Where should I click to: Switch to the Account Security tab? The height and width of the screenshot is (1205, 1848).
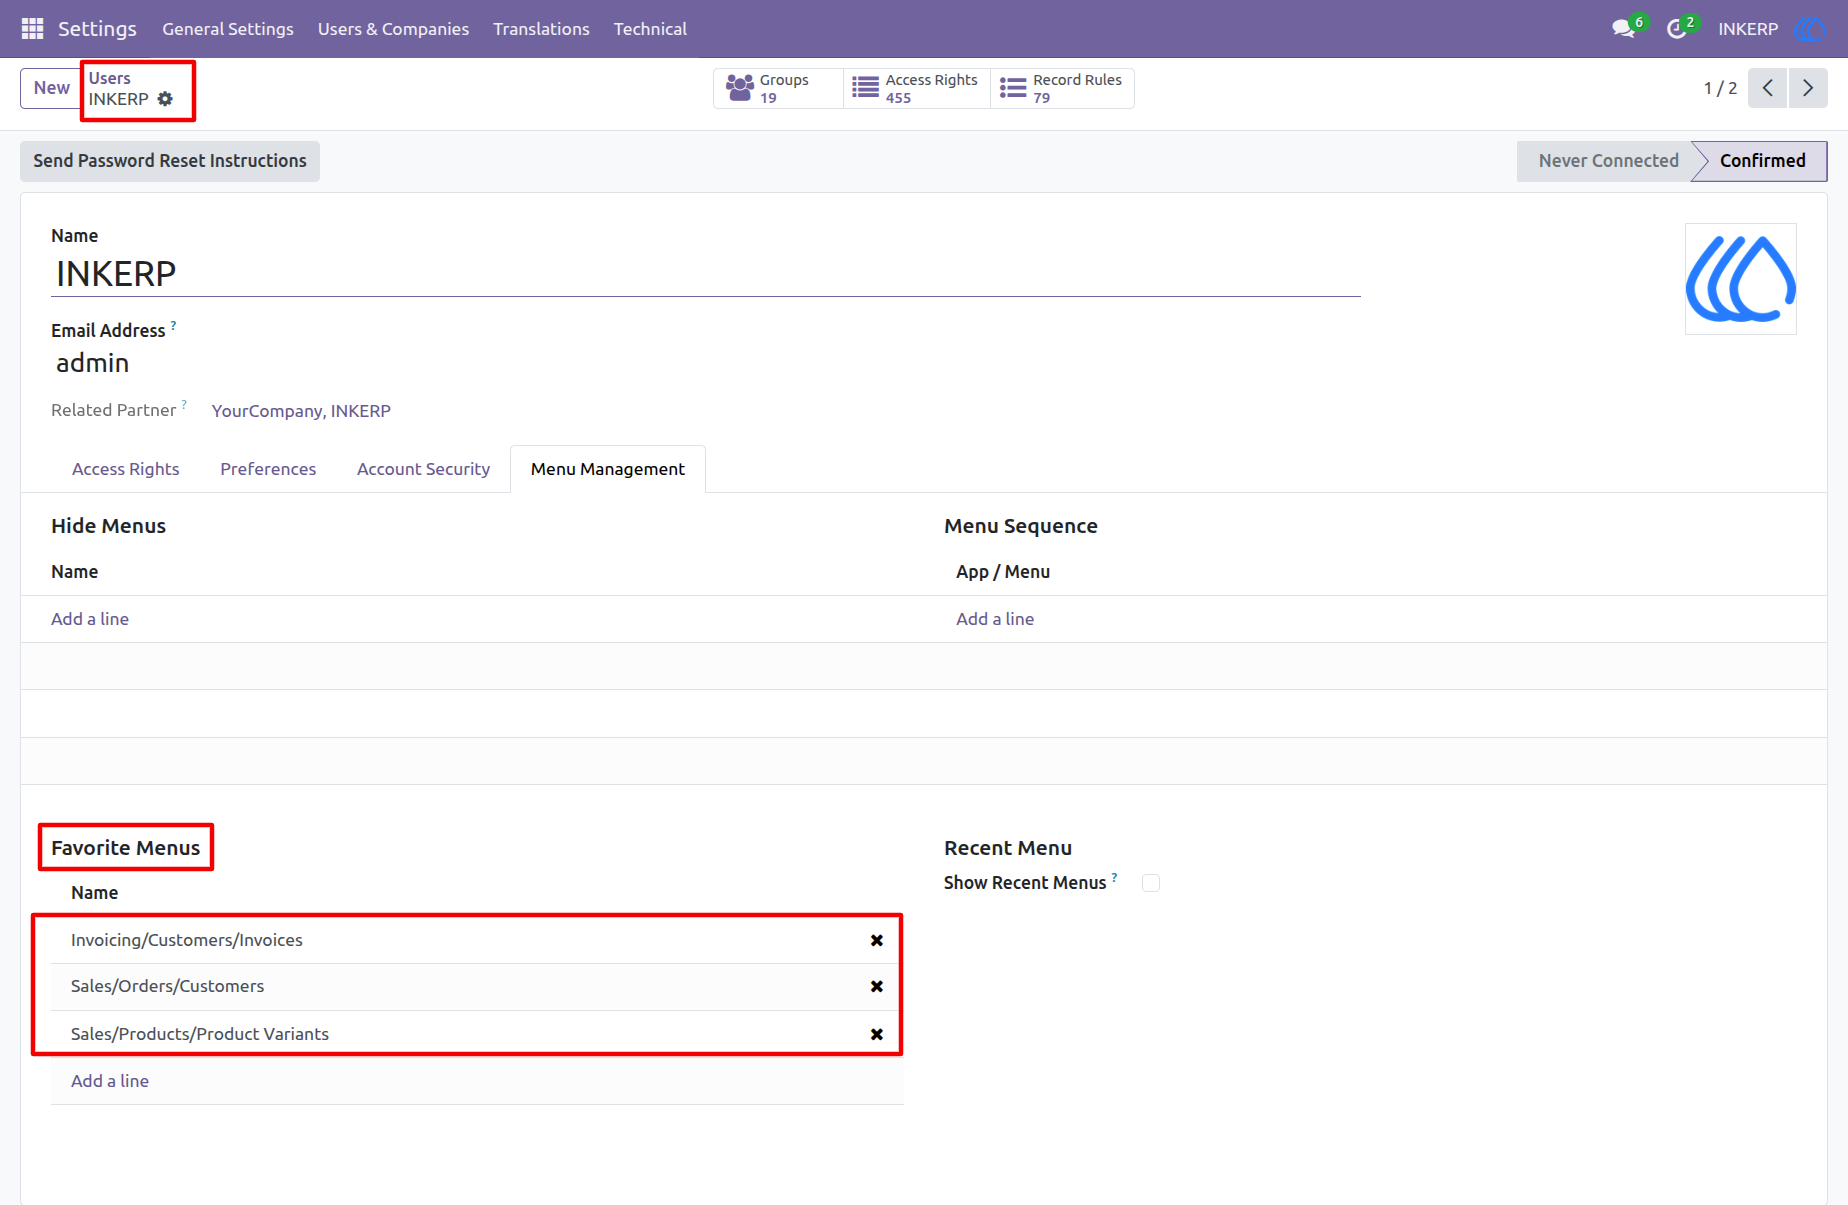click(423, 469)
